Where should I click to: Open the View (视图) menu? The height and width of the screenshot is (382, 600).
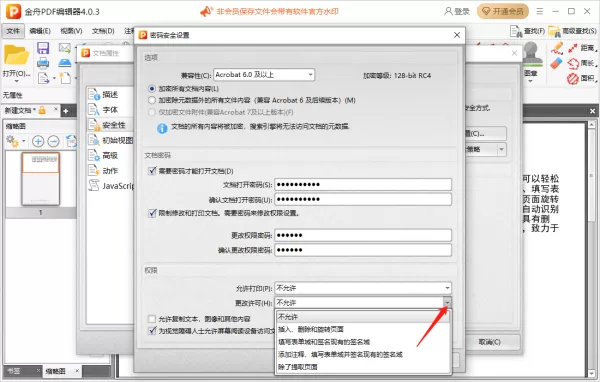(x=71, y=31)
